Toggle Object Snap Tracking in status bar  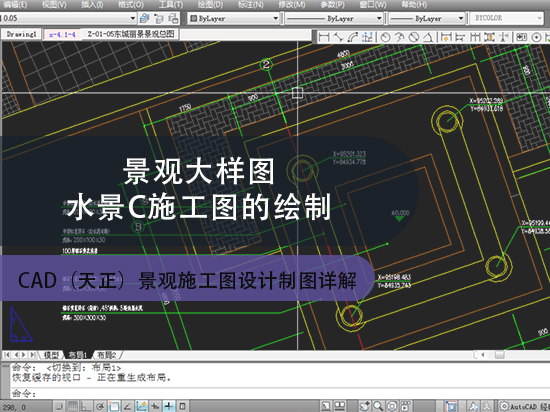coord(128,406)
